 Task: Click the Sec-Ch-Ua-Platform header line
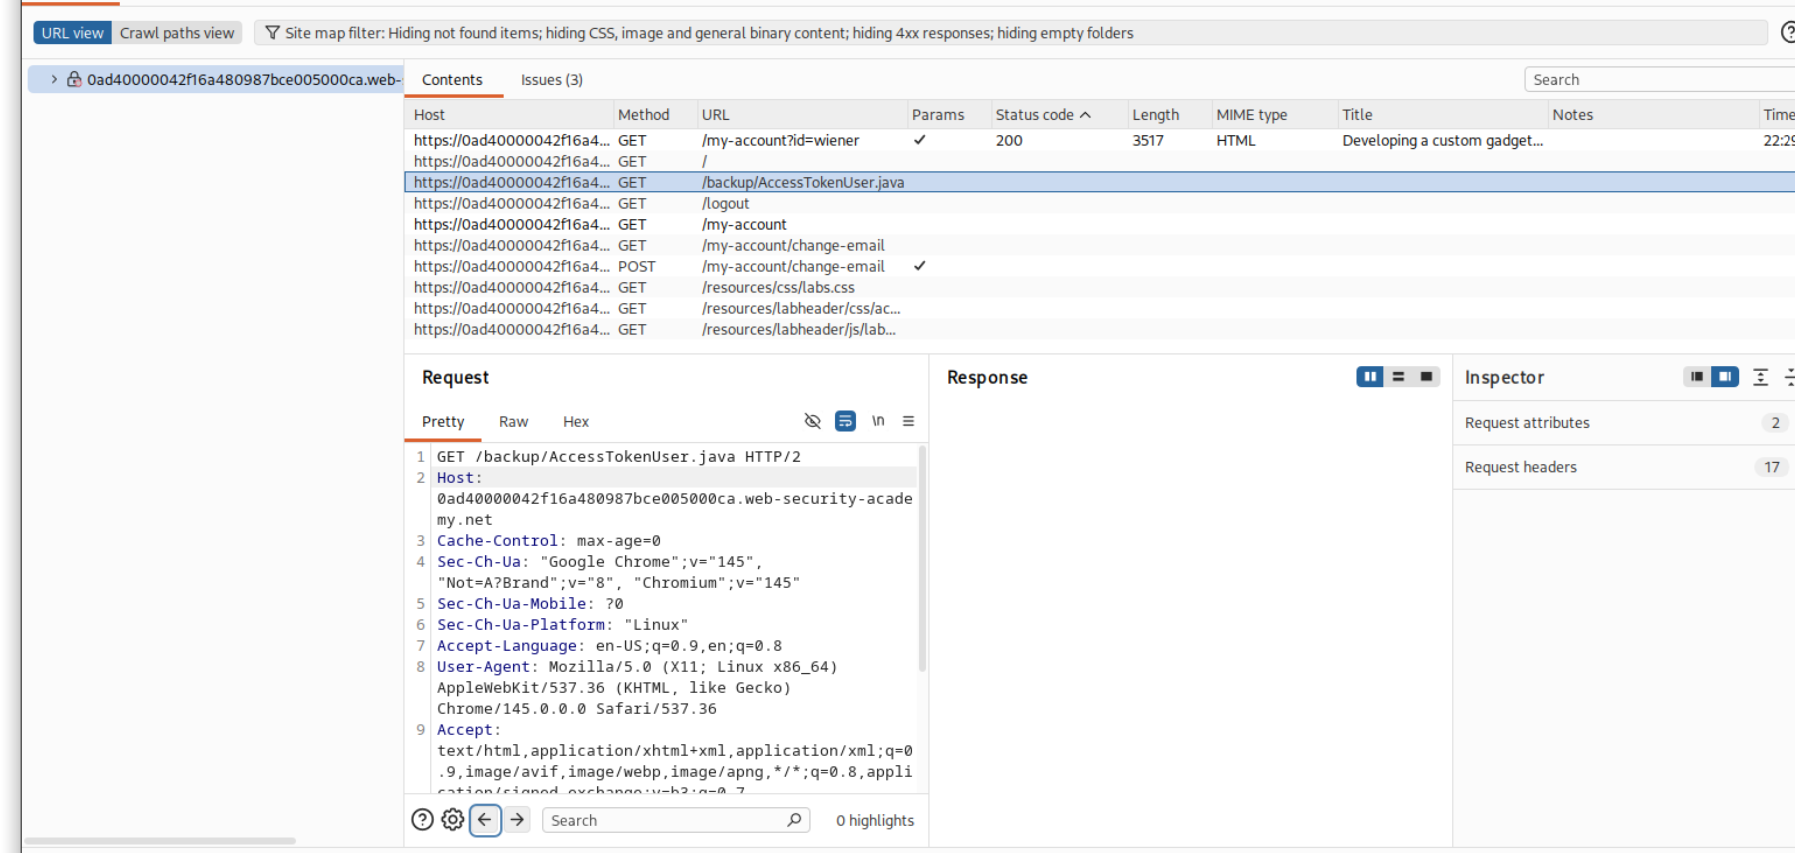(562, 624)
